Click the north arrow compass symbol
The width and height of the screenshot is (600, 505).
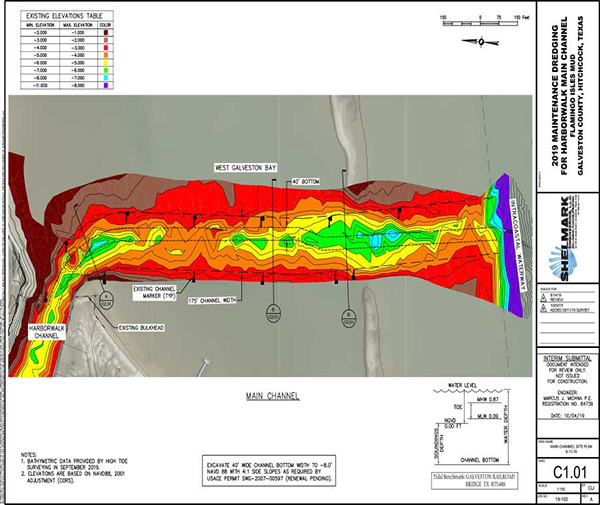pos(484,41)
